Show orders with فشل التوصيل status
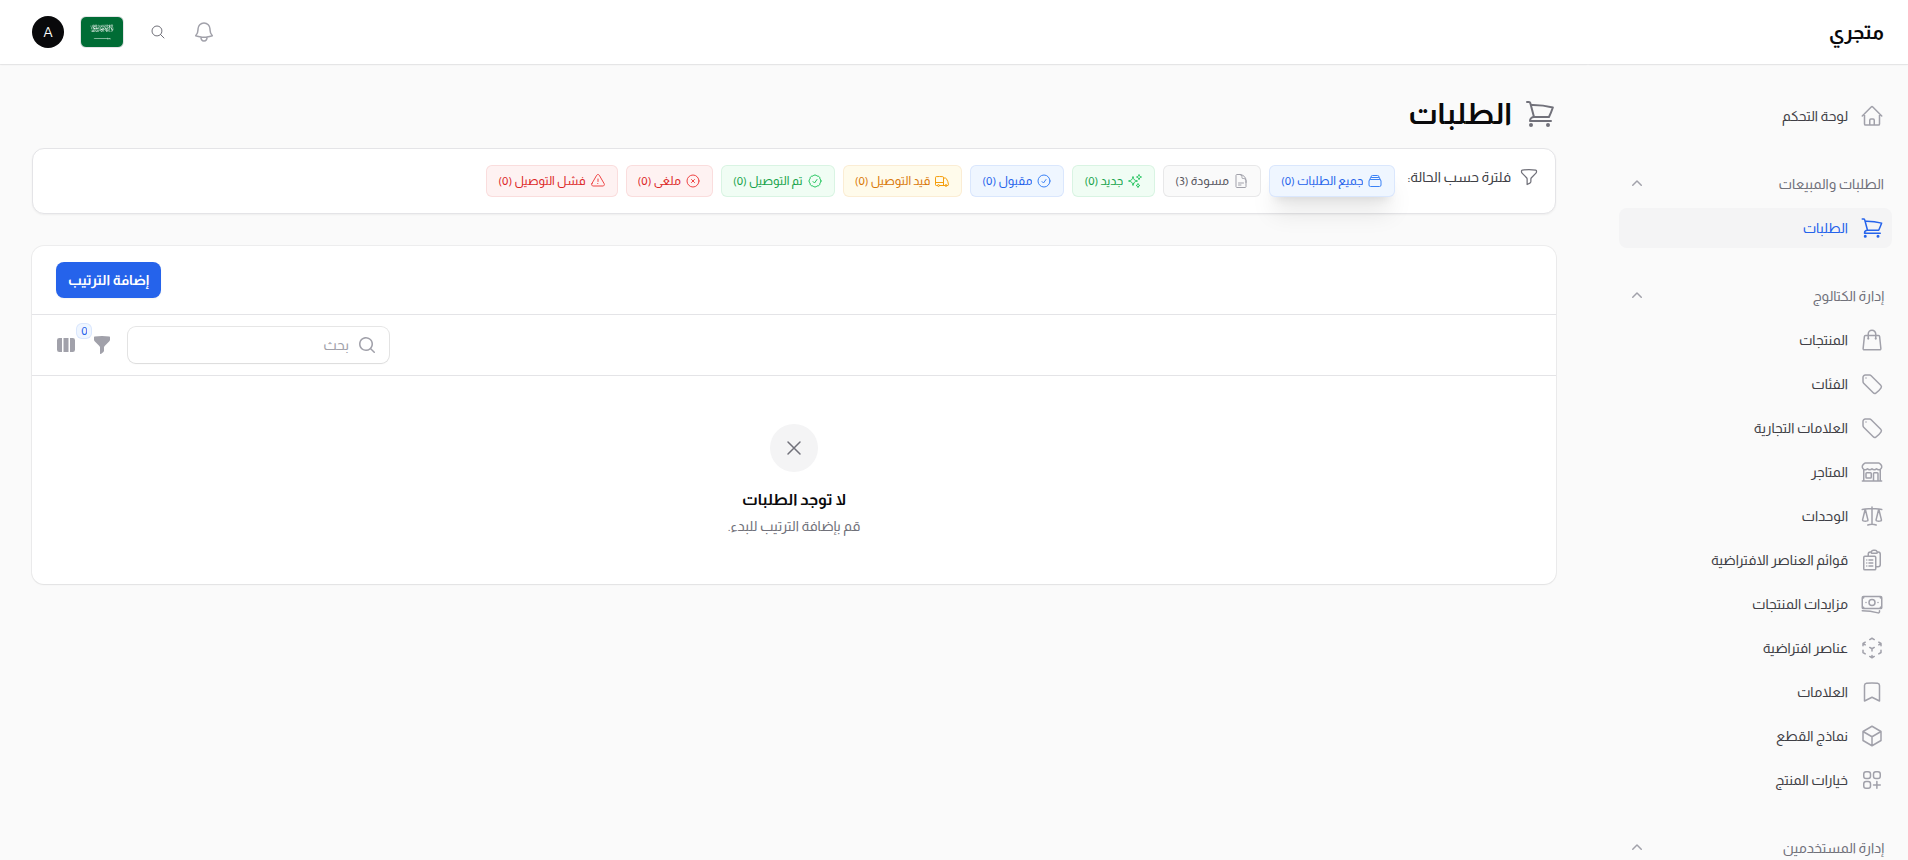 pos(551,181)
